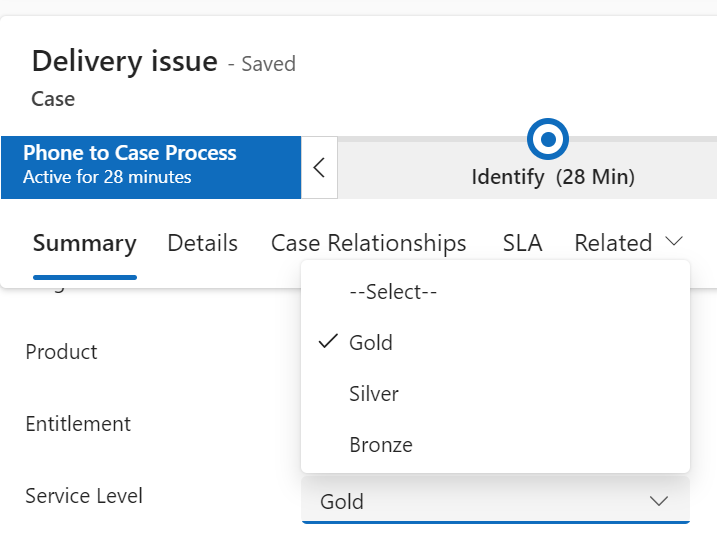
Task: Click the Service Level field label
Action: tap(84, 496)
